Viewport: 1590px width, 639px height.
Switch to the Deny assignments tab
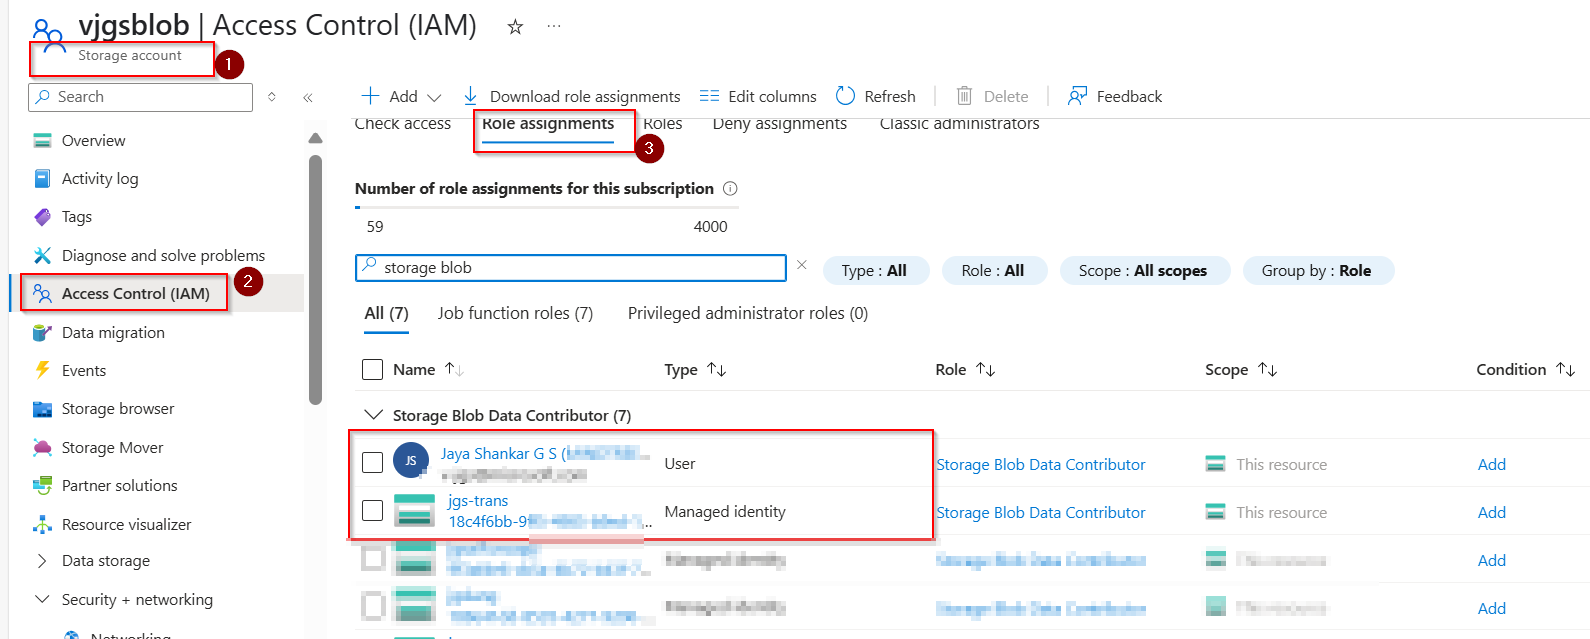tap(779, 124)
